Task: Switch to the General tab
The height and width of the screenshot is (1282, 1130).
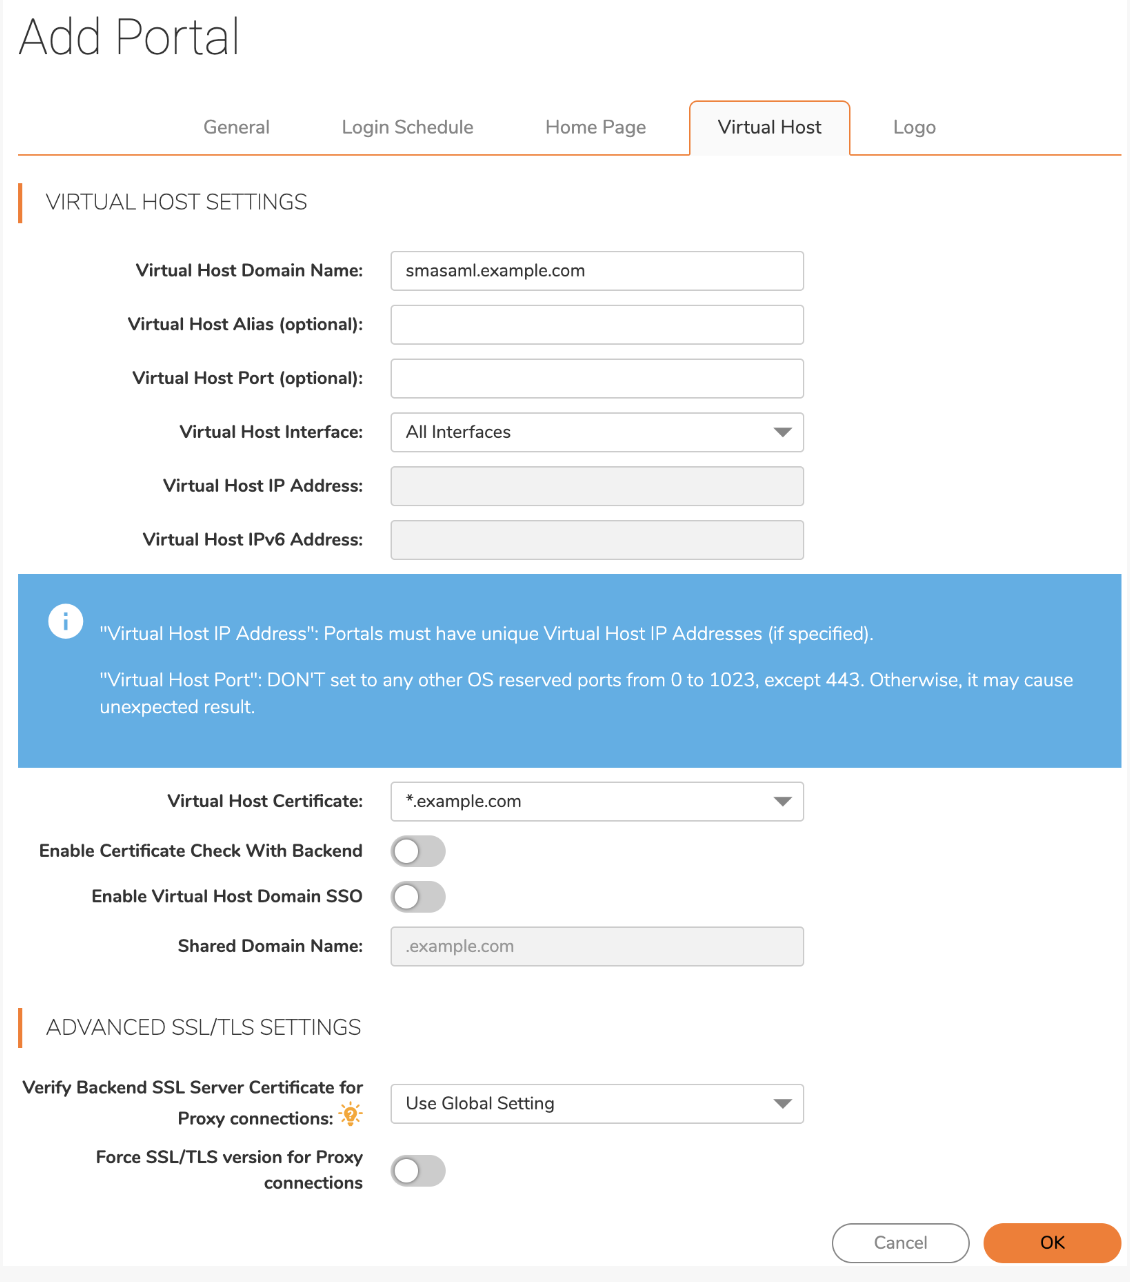Action: [236, 127]
